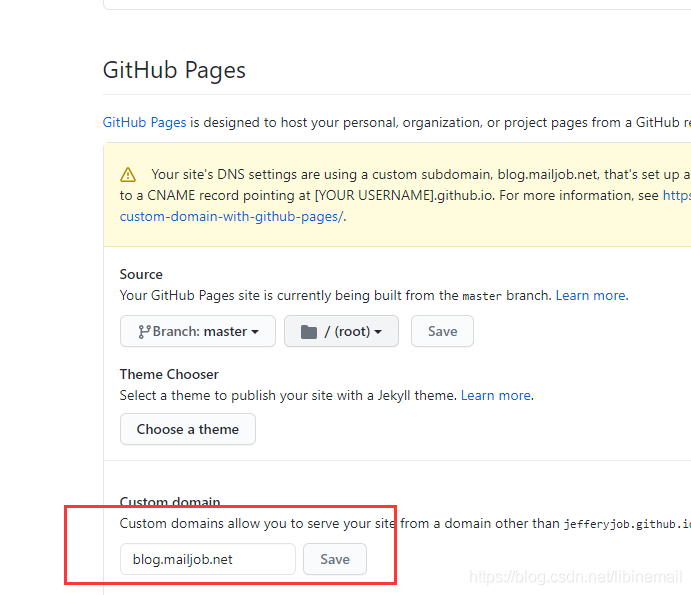Click Save button next to root folder
Viewport: 691px width, 595px height.
[x=442, y=331]
